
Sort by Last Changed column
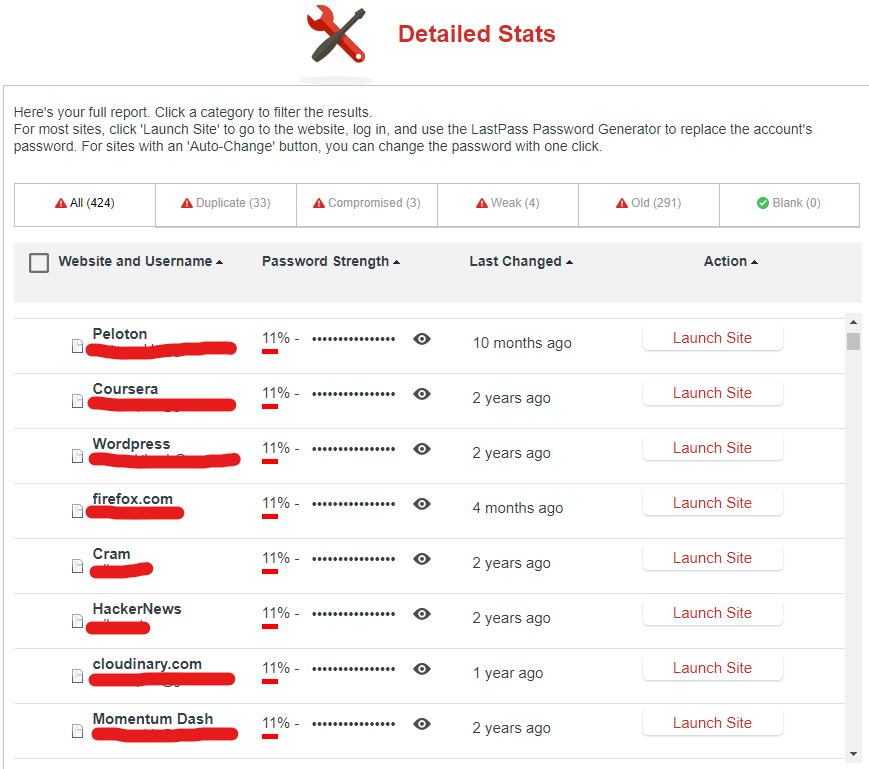[x=521, y=261]
